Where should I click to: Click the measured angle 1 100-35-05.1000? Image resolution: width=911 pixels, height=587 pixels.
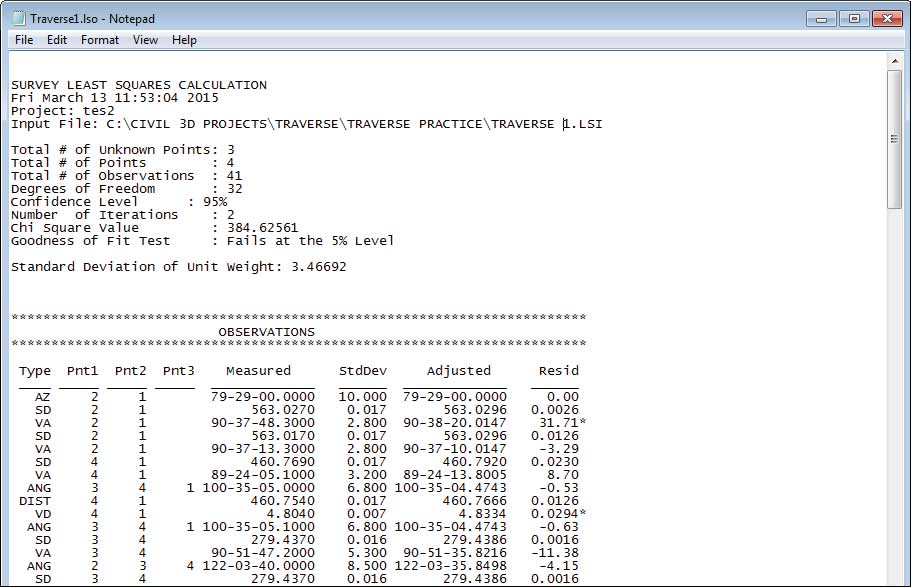[x=250, y=527]
